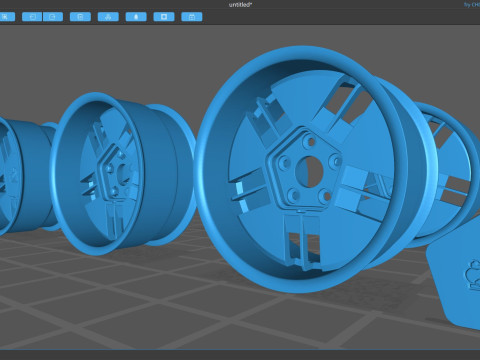
Task: Click the redo (right arrow) toolbar button
Action: click(53, 17)
